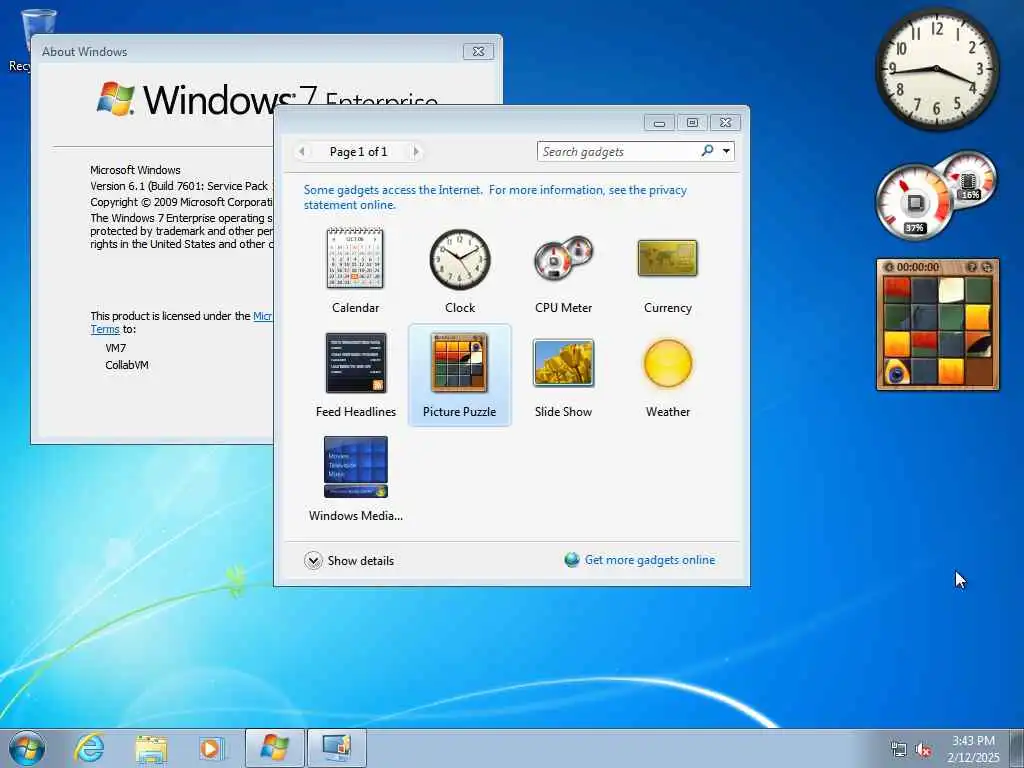Select the CPU Meter gadget icon

click(563, 259)
